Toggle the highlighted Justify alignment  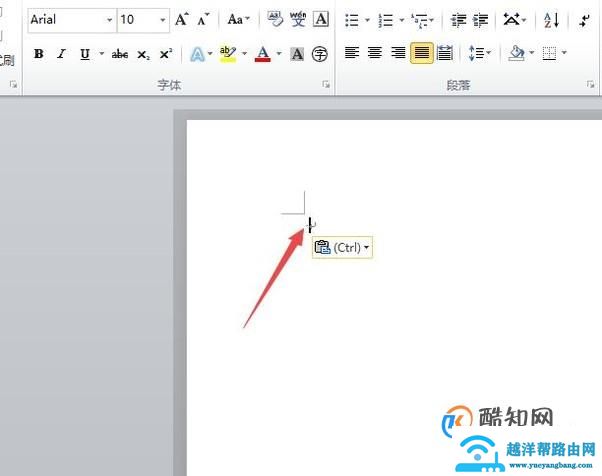[x=422, y=53]
